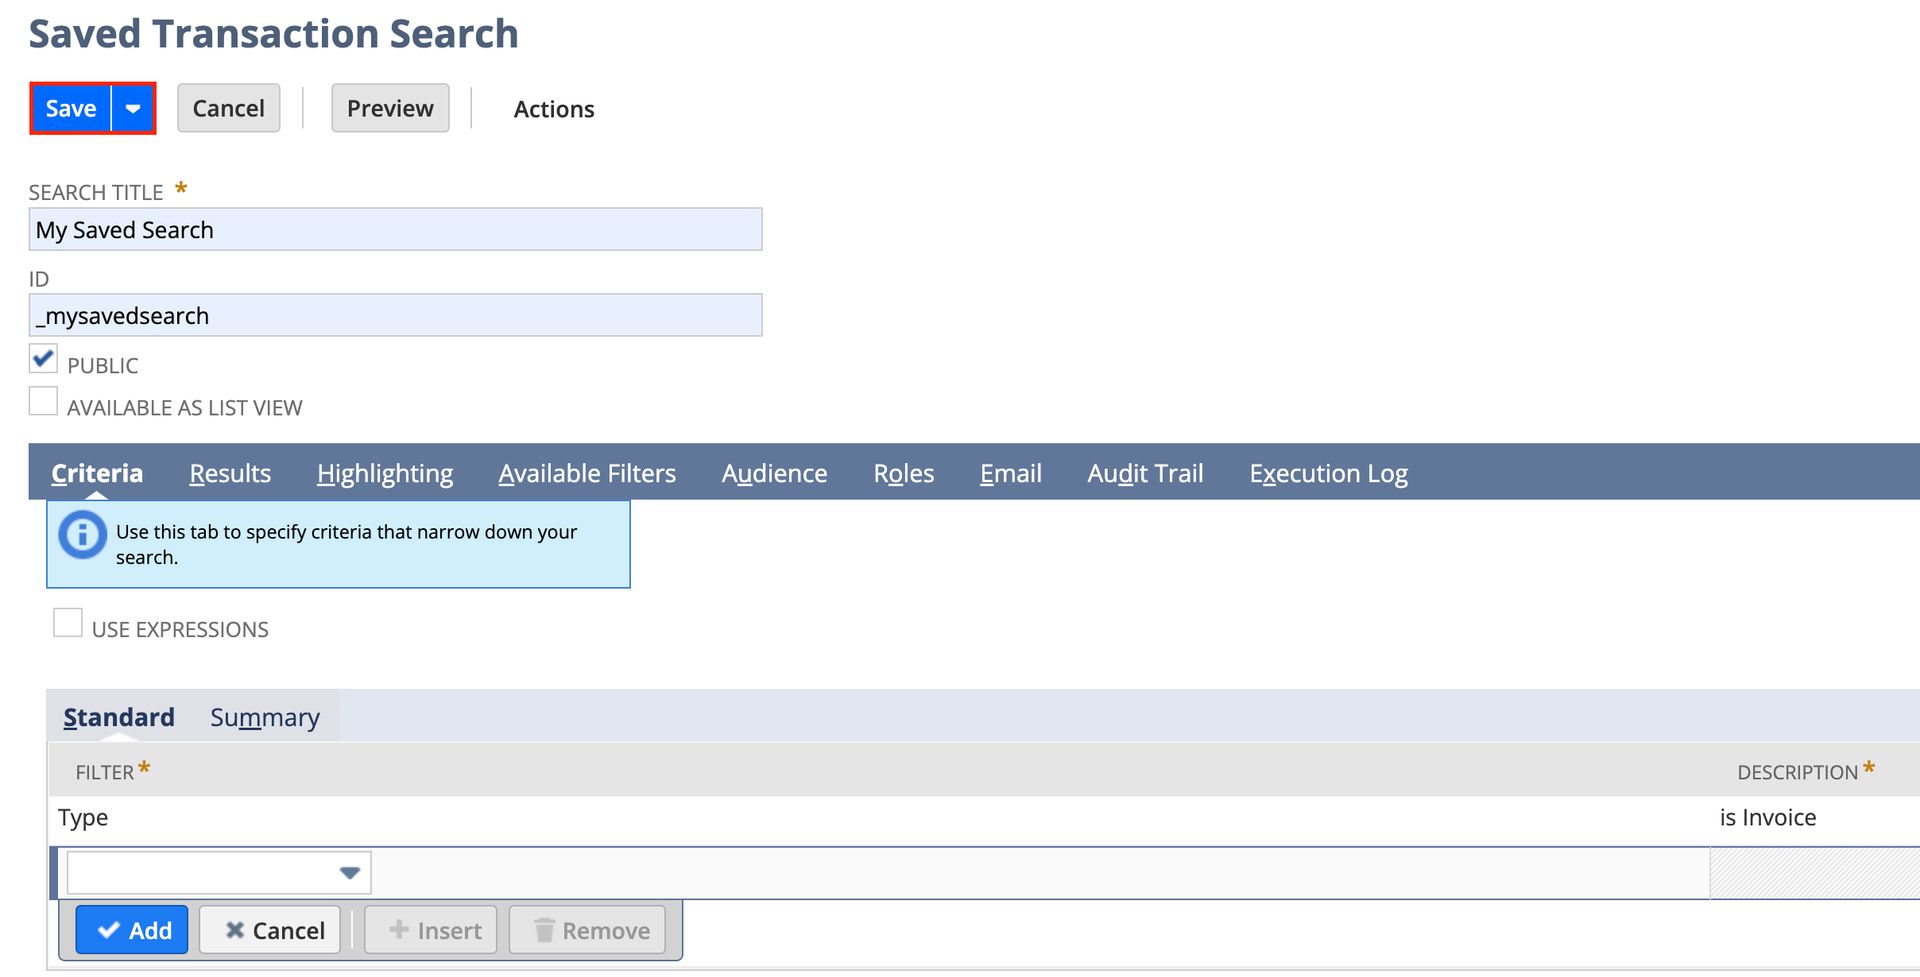Click the Save button
The height and width of the screenshot is (977, 1920).
pyautogui.click(x=70, y=107)
